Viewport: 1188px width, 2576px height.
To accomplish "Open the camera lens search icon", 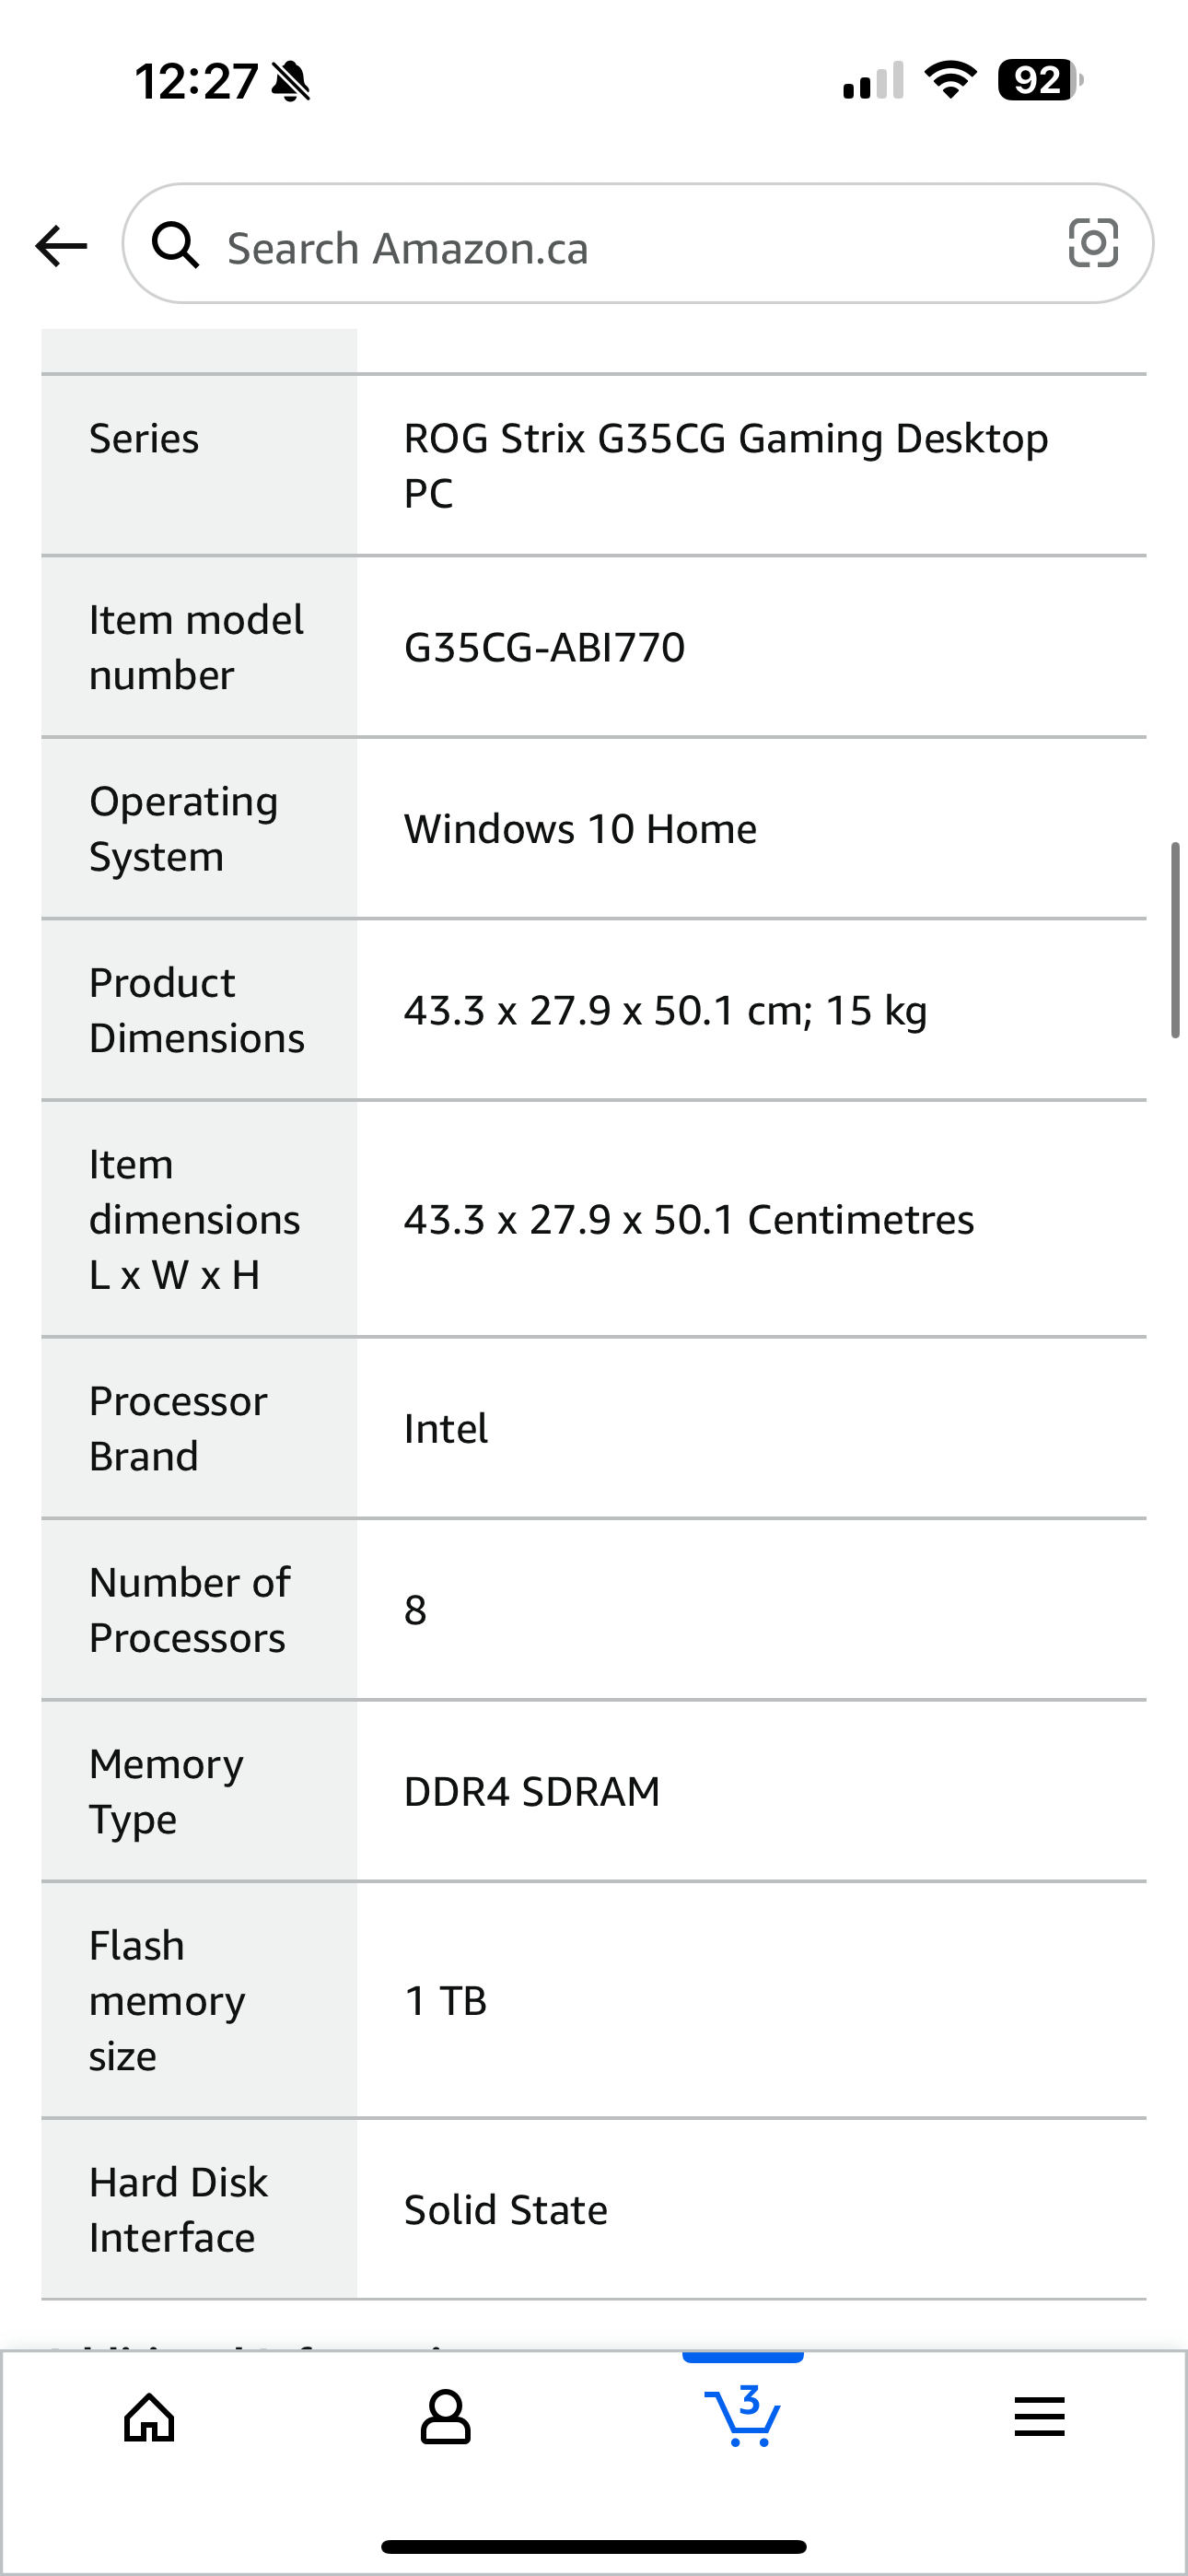I will point(1093,243).
